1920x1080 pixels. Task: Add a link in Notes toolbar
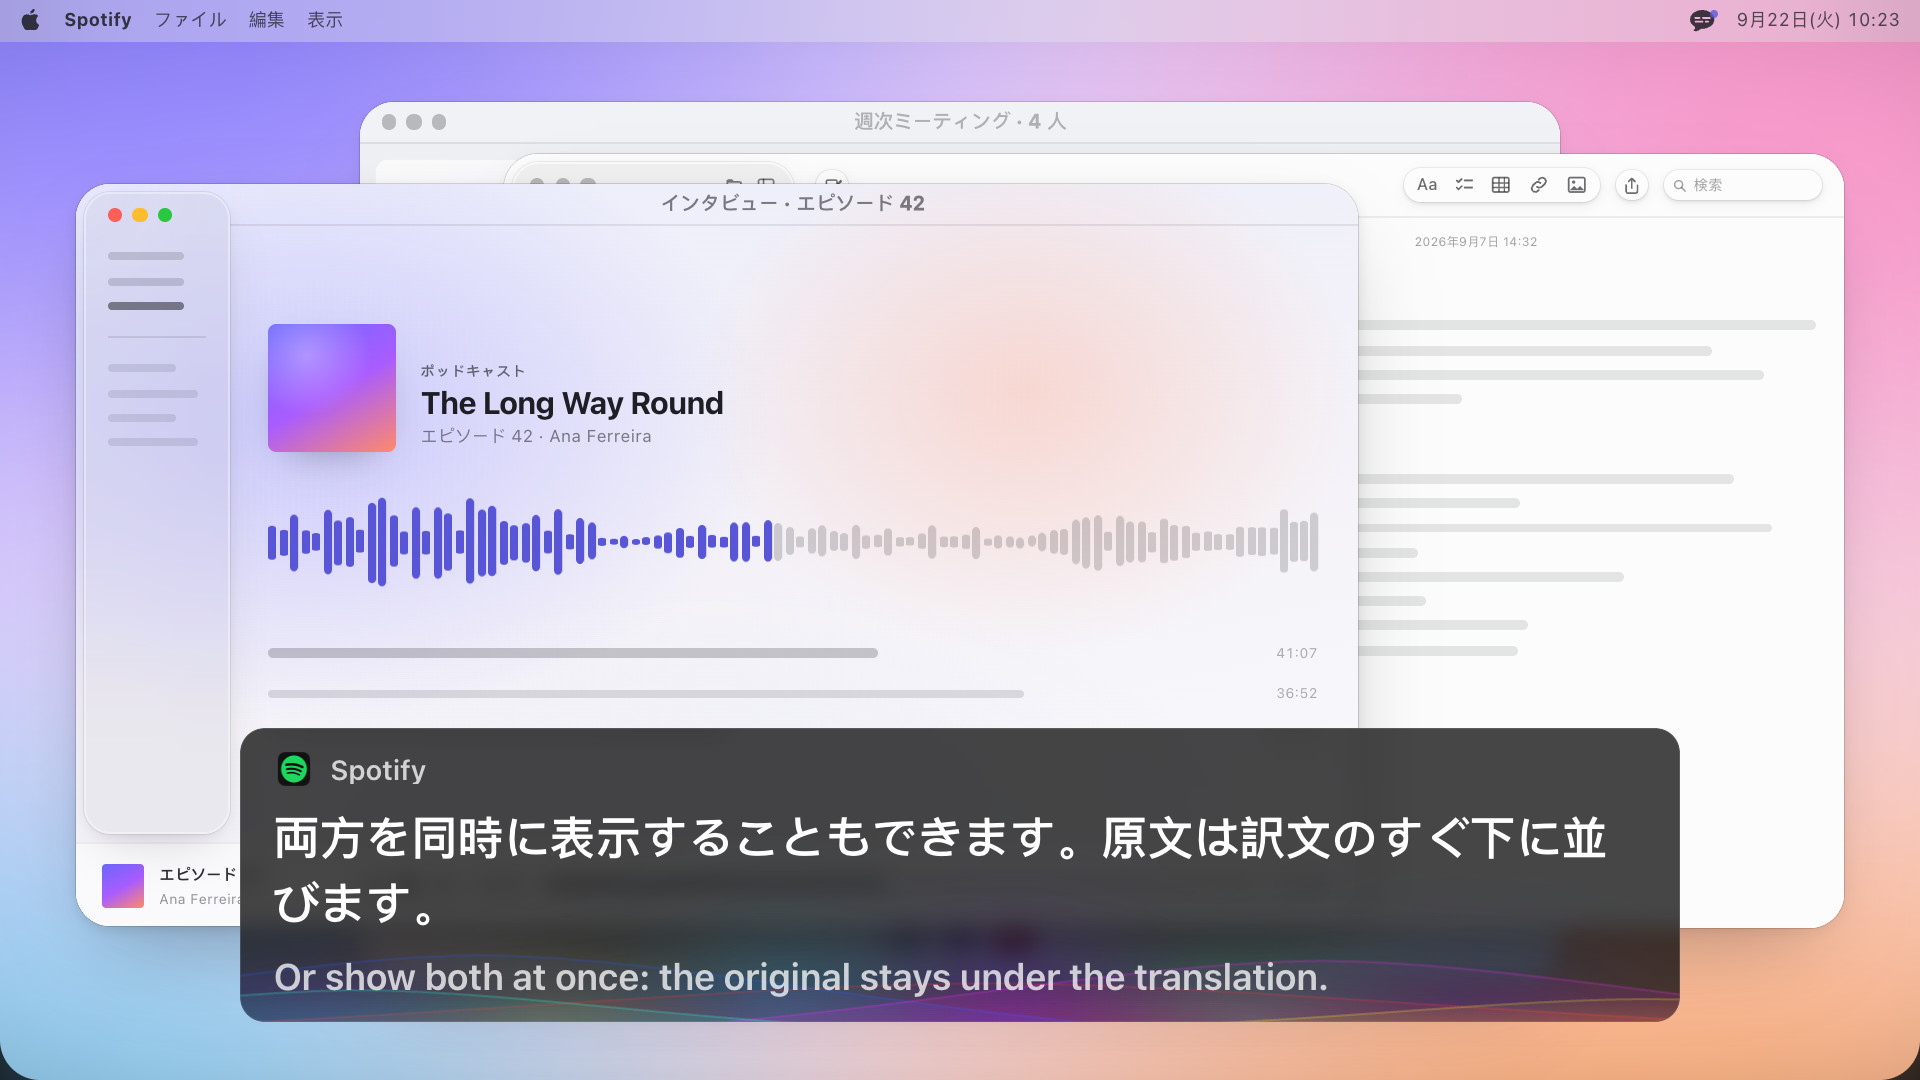(1539, 185)
